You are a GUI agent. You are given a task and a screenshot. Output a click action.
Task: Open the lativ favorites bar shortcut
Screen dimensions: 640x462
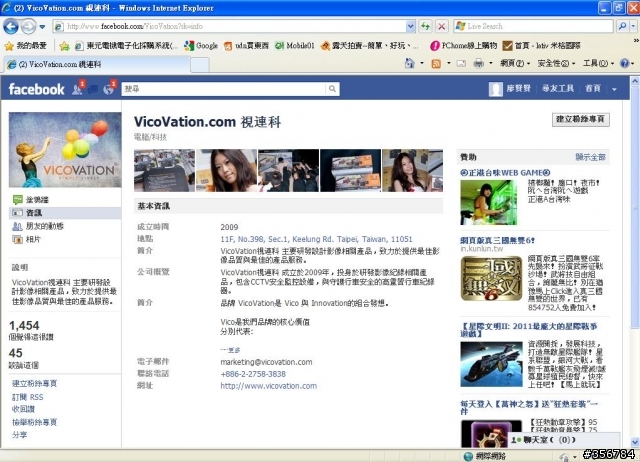point(542,46)
